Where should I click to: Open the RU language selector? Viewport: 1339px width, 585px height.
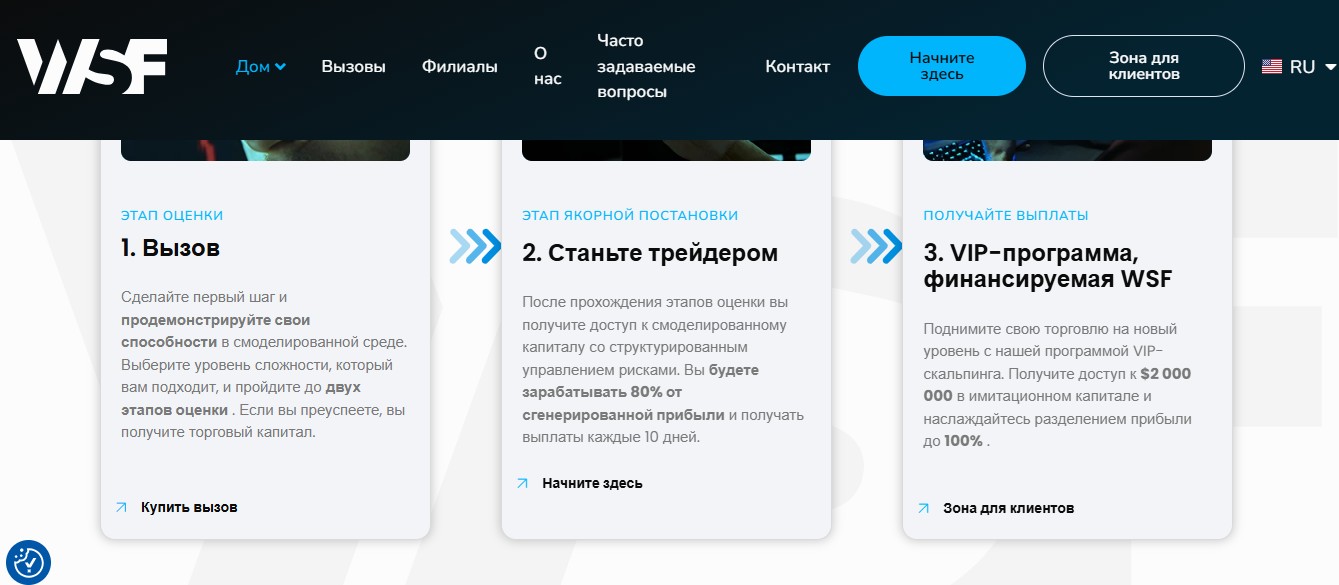pyautogui.click(x=1299, y=67)
